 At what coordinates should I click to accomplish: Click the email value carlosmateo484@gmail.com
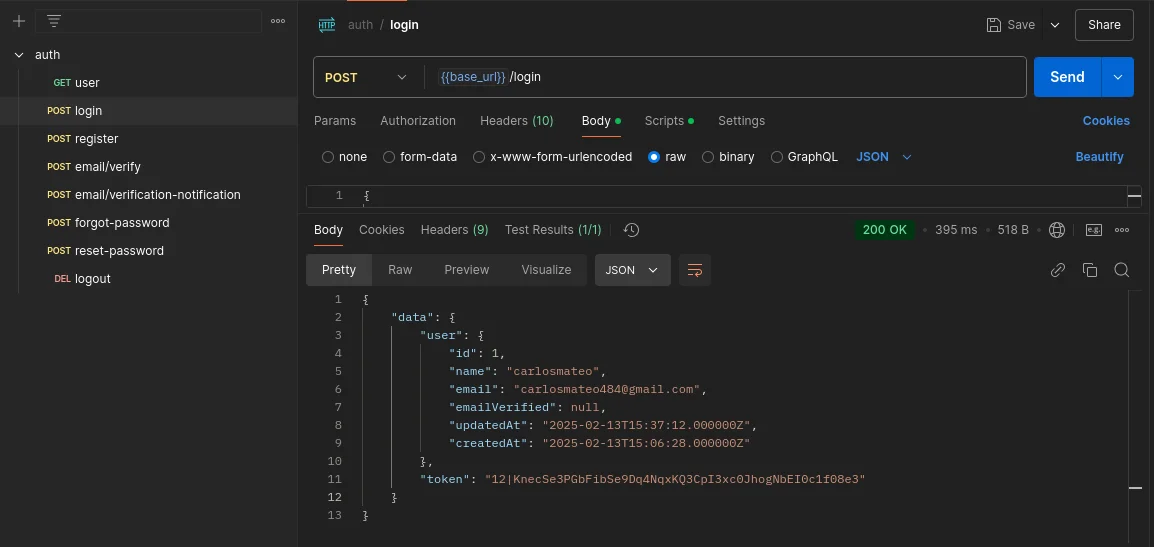click(607, 389)
